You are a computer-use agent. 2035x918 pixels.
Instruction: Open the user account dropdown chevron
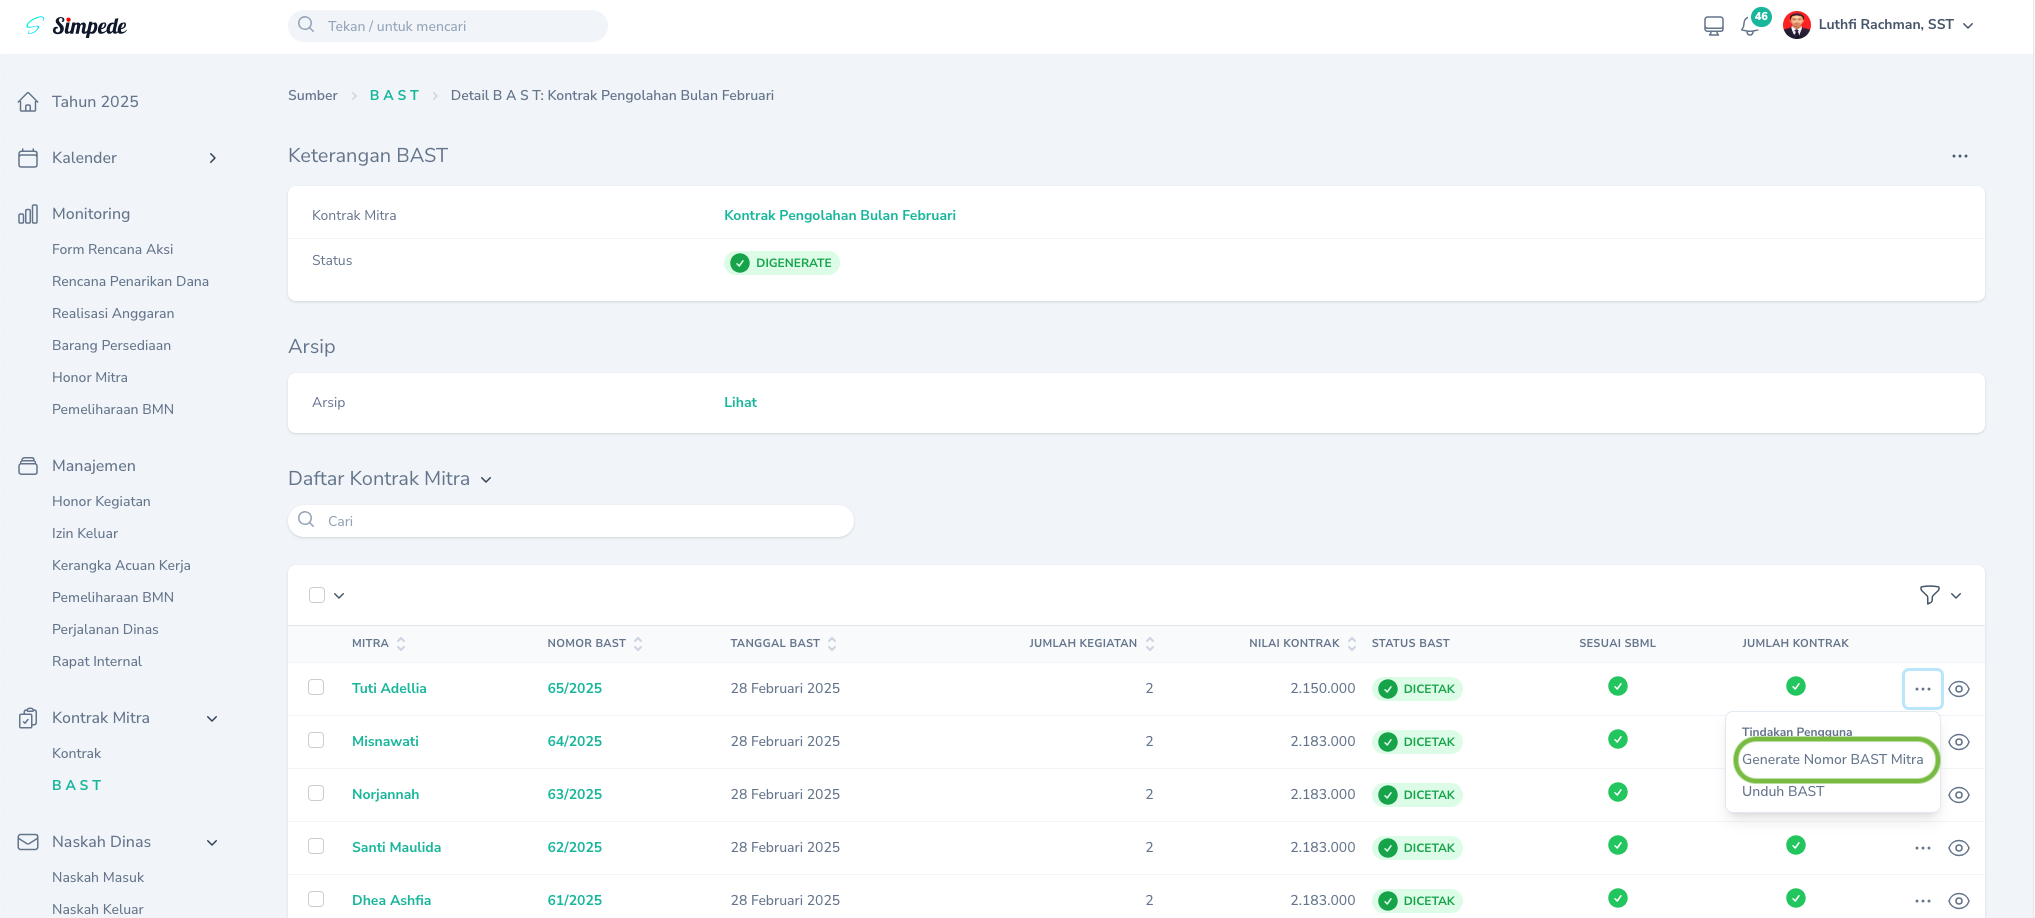[x=1968, y=26]
